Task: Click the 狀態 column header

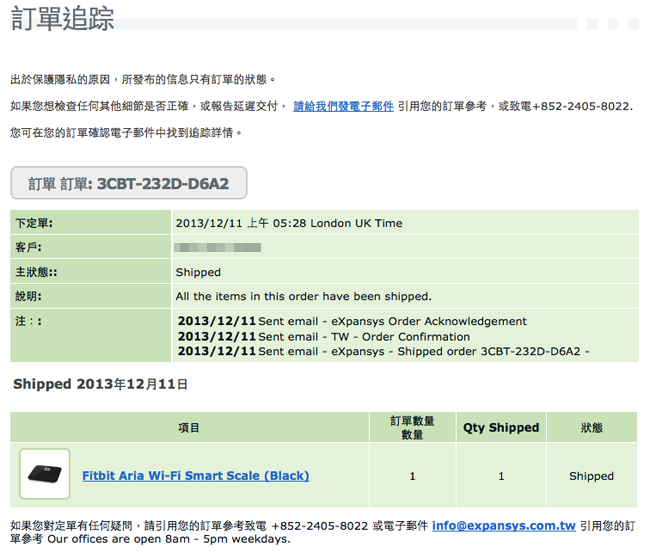Action: pos(592,428)
